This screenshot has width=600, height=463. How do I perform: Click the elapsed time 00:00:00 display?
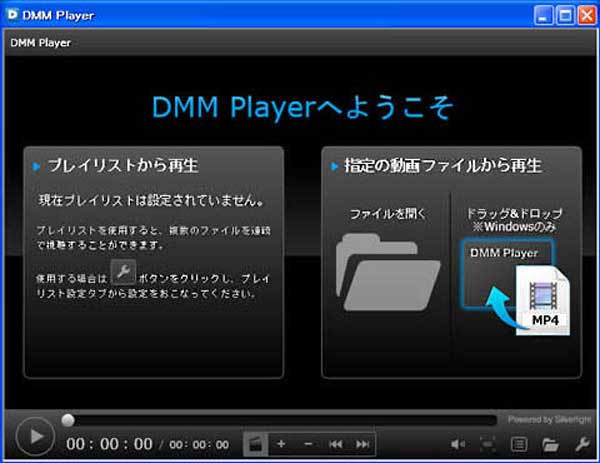tap(109, 444)
